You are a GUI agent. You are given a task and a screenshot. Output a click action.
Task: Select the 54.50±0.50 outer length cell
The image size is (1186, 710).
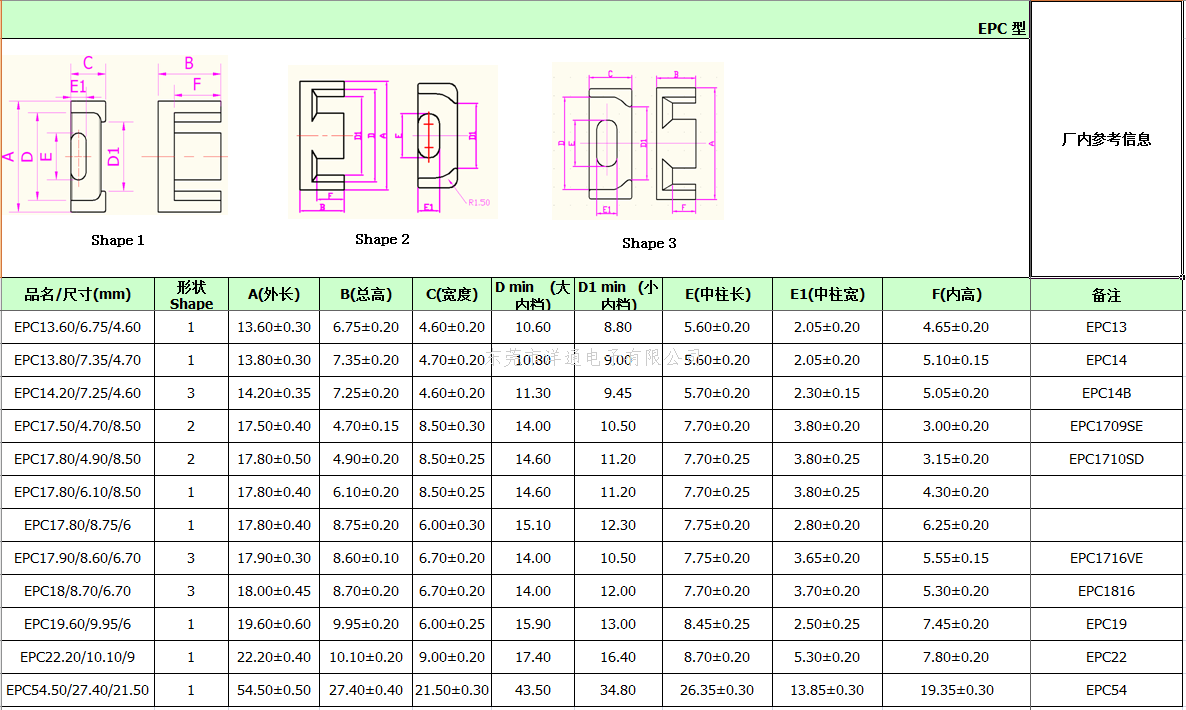(274, 690)
